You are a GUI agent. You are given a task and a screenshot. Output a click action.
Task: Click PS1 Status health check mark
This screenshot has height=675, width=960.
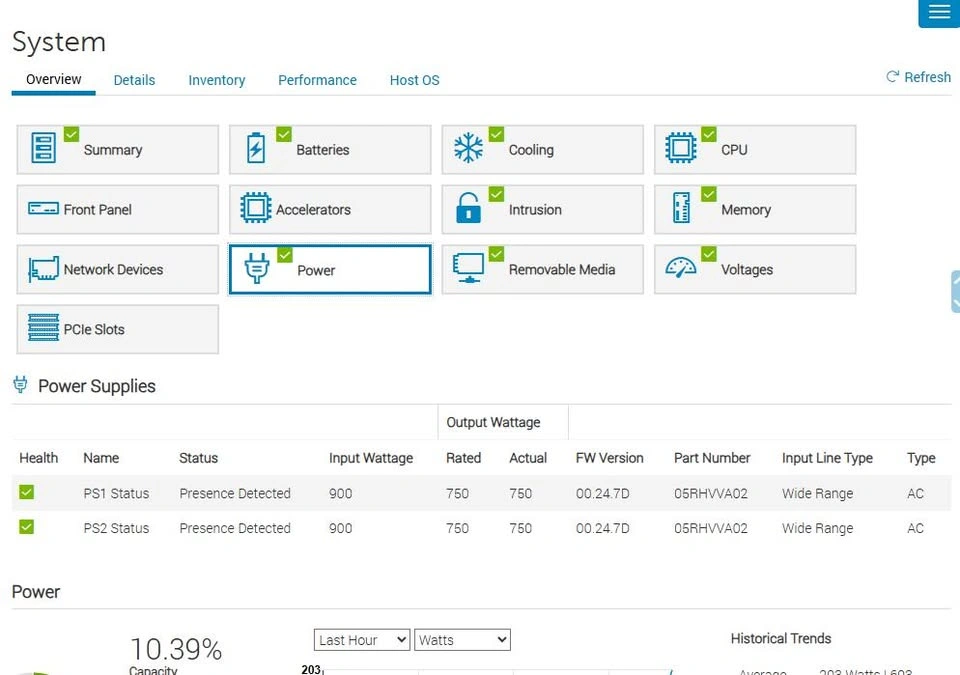pos(27,492)
